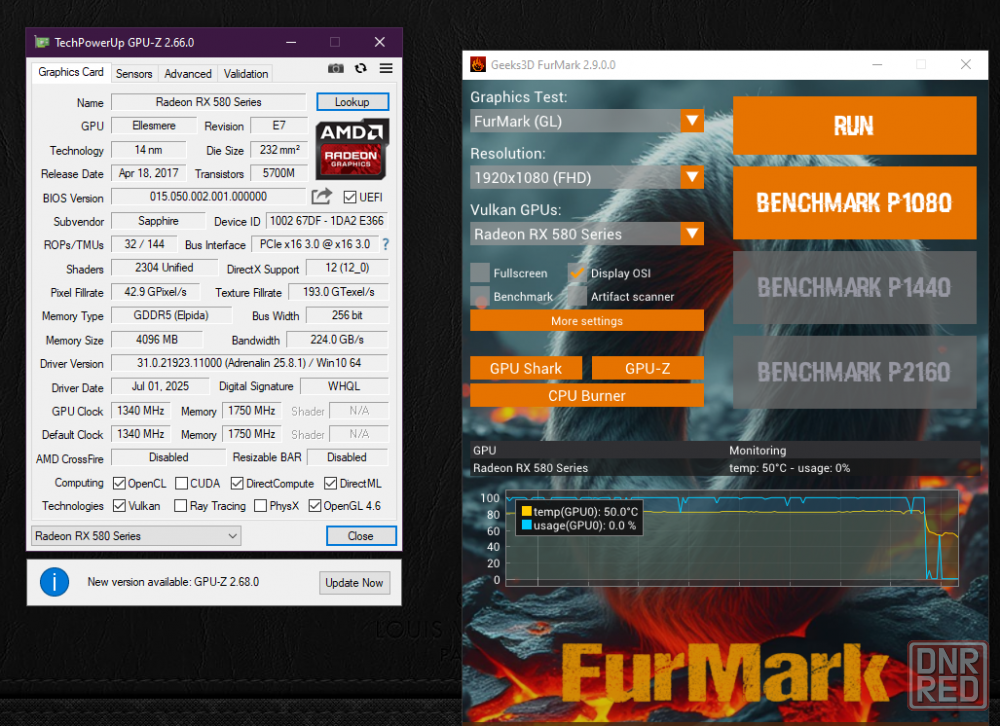Viewport: 1000px width, 726px height.
Task: Open the GPU selector dropdown in GPU-Z
Action: [136, 536]
